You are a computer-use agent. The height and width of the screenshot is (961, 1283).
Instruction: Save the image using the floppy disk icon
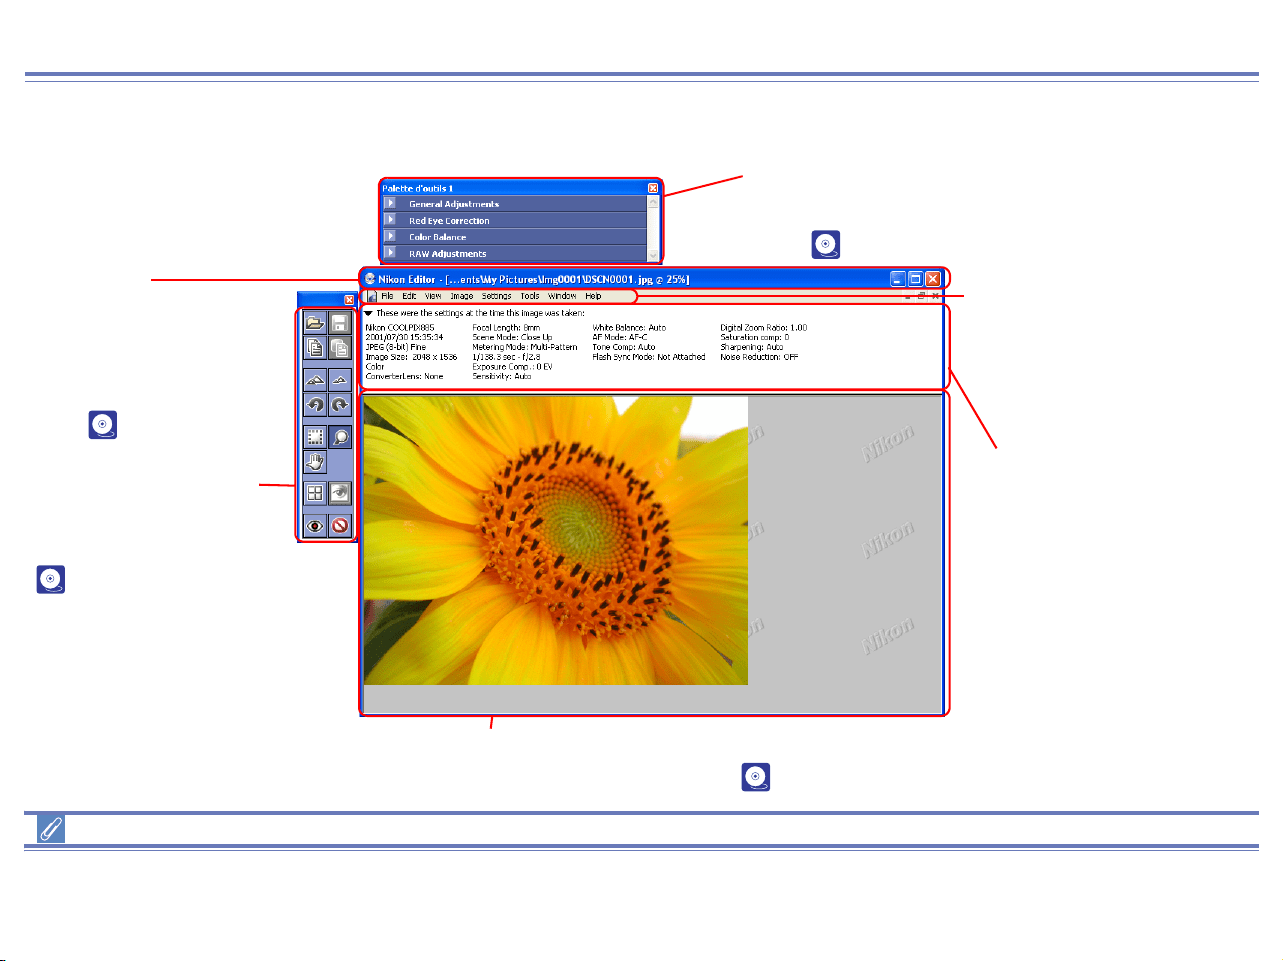(x=340, y=323)
